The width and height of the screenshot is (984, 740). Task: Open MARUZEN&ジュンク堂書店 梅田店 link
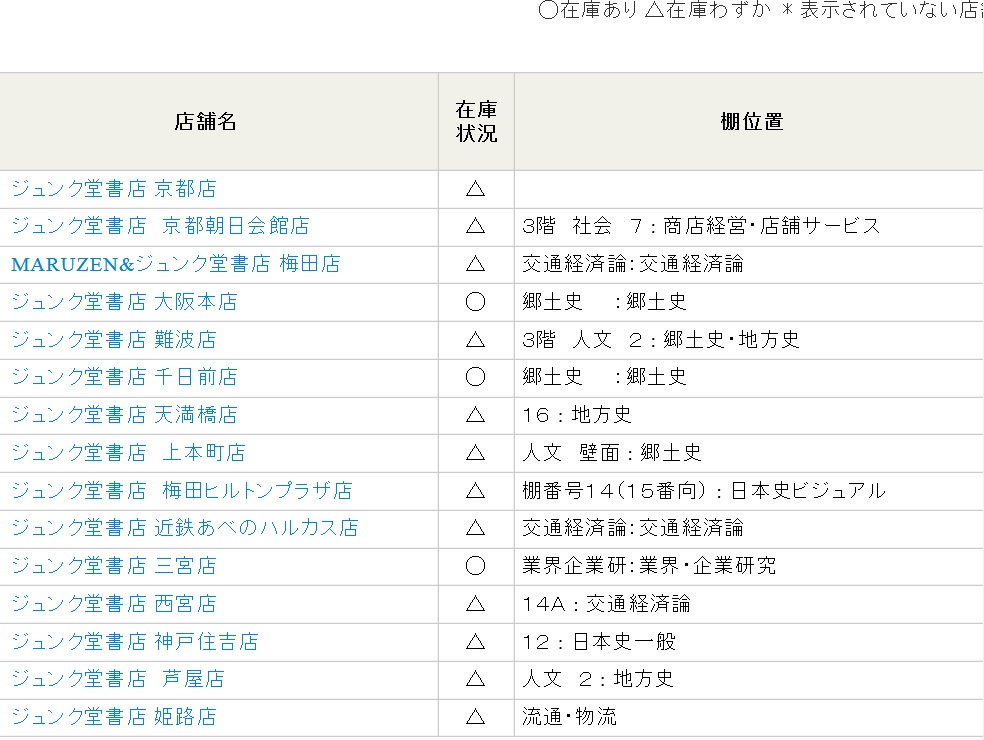(x=176, y=264)
